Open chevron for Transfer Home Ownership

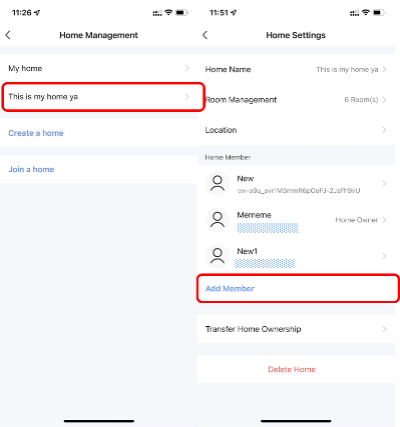[384, 329]
